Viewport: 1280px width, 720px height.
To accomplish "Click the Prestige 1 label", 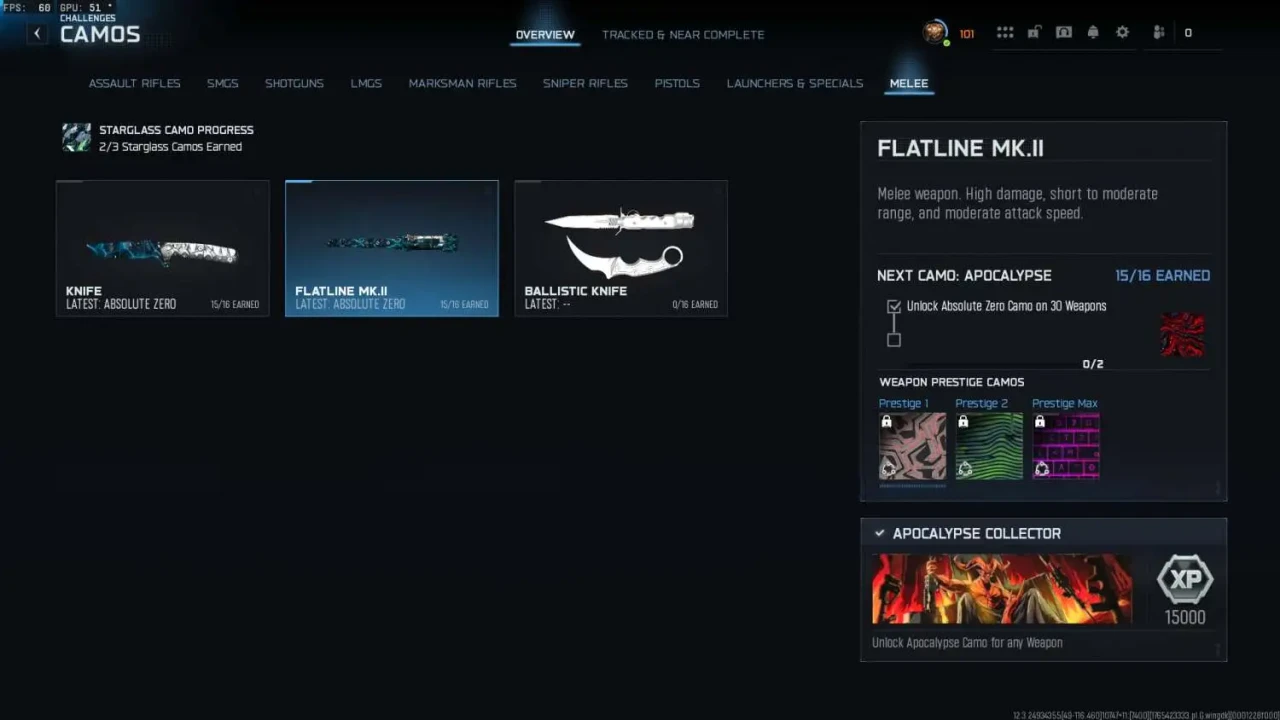I will point(903,403).
